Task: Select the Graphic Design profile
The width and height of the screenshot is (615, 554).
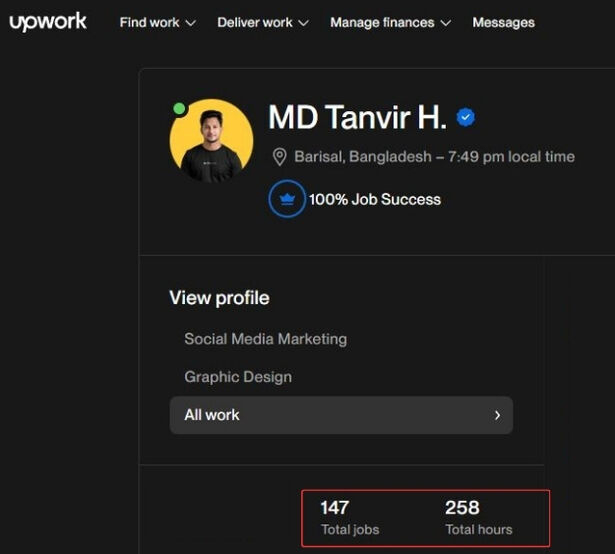Action: tap(238, 377)
